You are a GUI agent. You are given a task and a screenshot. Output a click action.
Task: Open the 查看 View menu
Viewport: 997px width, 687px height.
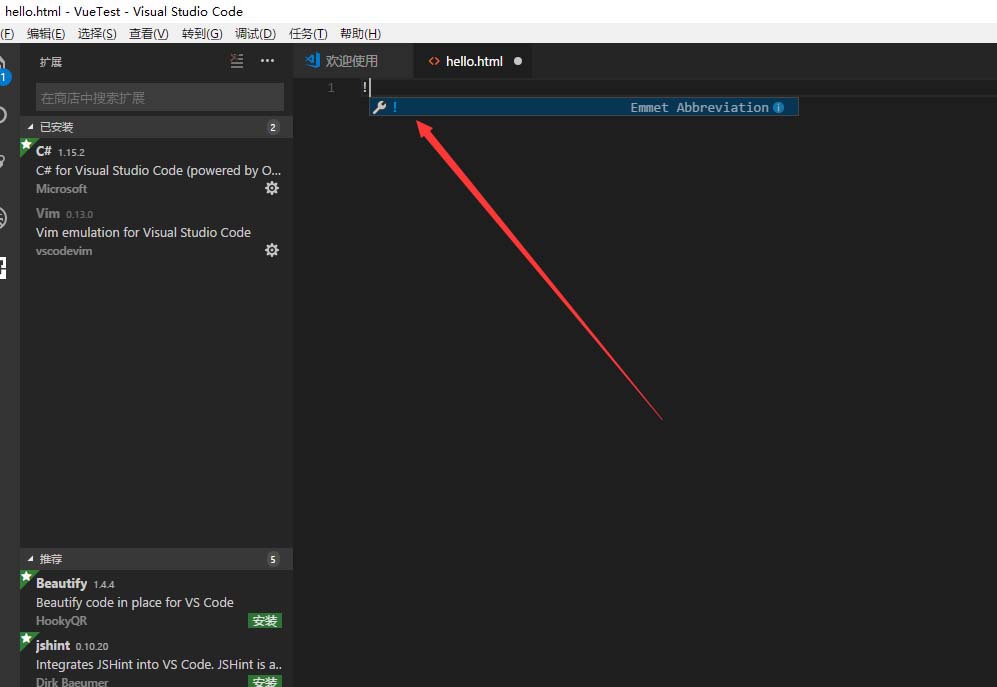[148, 33]
